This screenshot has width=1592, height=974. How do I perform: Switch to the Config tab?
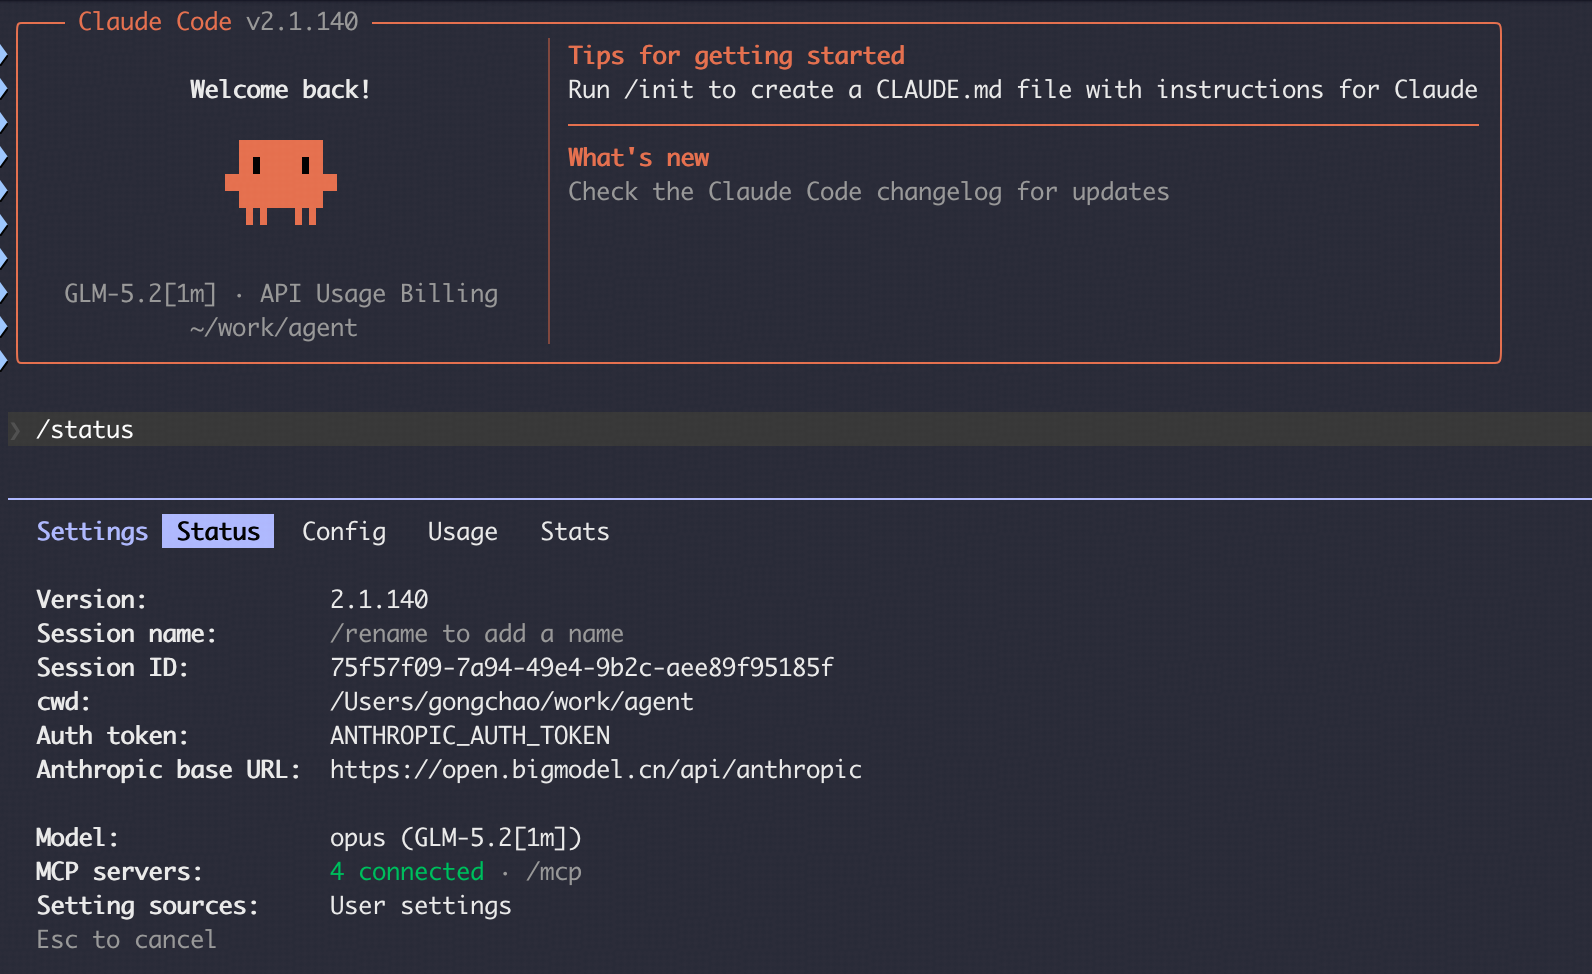pos(344,531)
